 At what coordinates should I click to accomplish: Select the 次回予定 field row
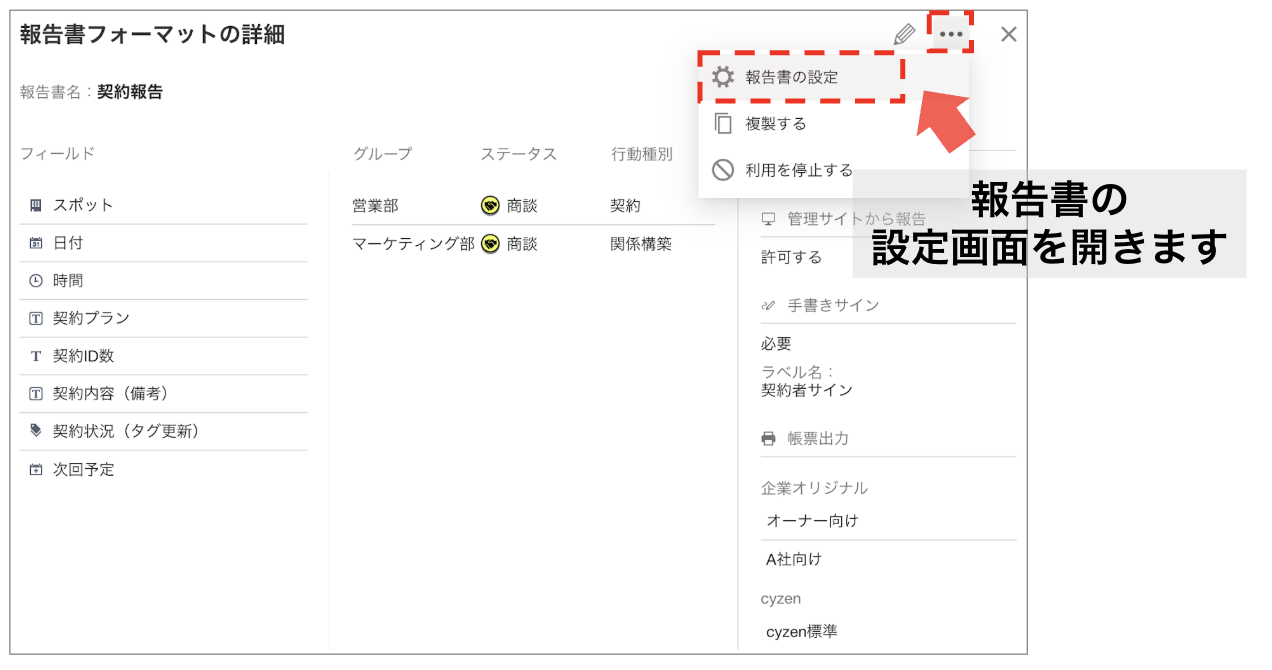[x=163, y=469]
